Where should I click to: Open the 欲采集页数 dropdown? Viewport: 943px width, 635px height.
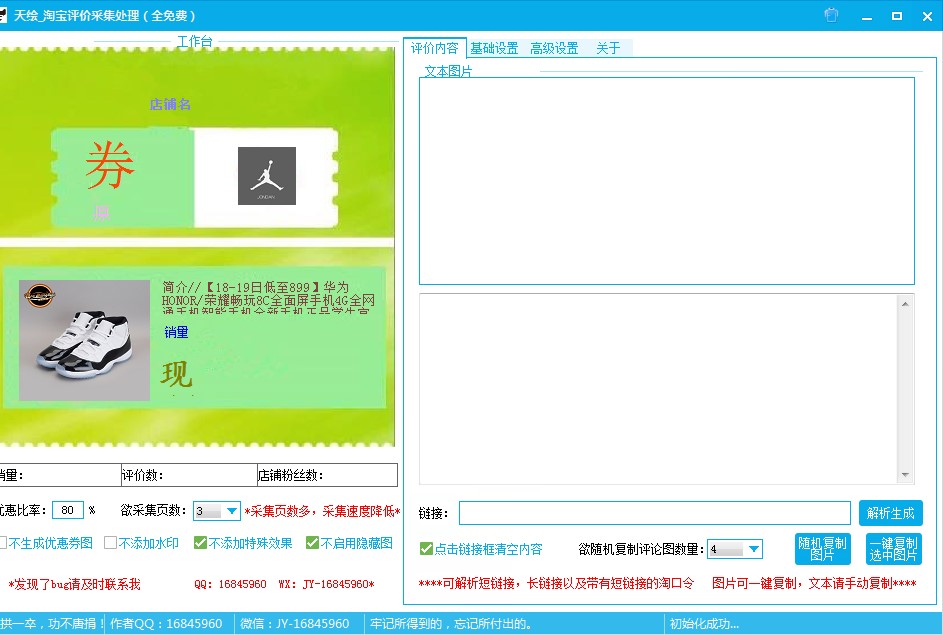[232, 511]
